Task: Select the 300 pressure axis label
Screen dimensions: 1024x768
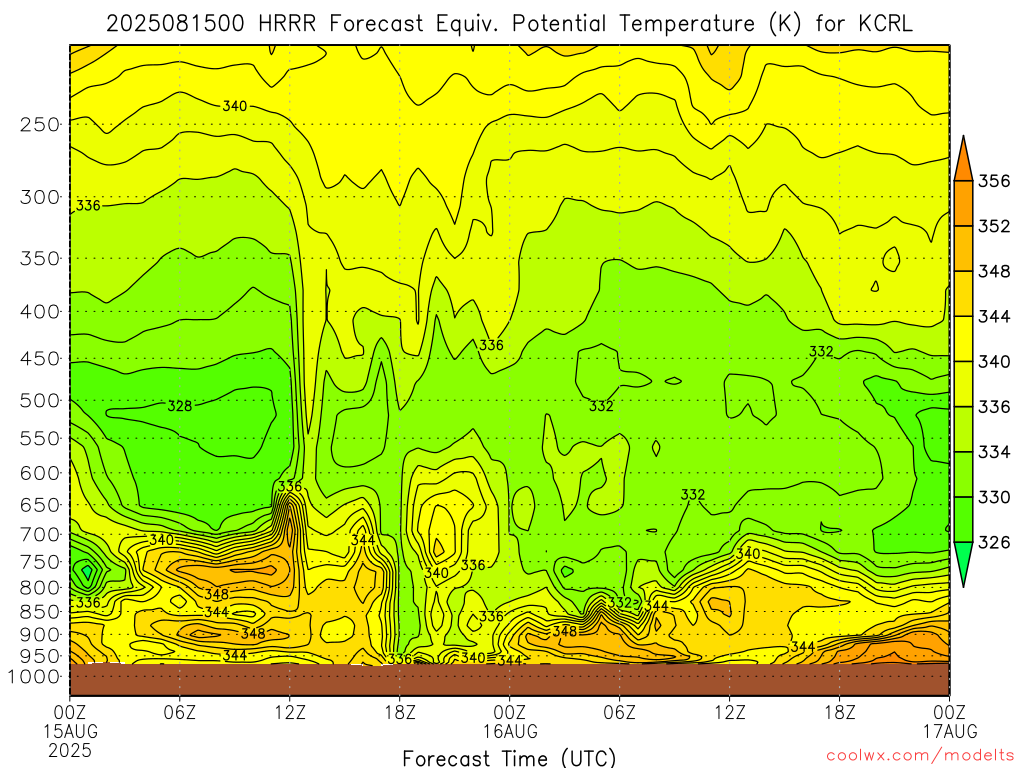Action: [x=40, y=197]
